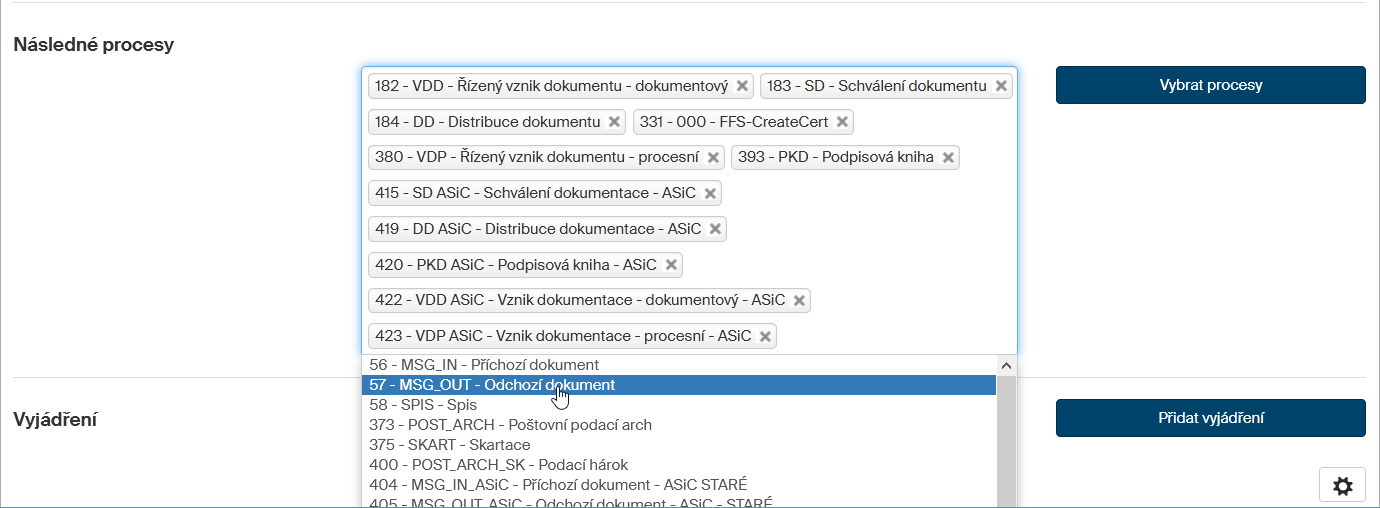Click the Přidat vyjádření button
Image resolution: width=1380 pixels, height=508 pixels.
pyautogui.click(x=1210, y=418)
